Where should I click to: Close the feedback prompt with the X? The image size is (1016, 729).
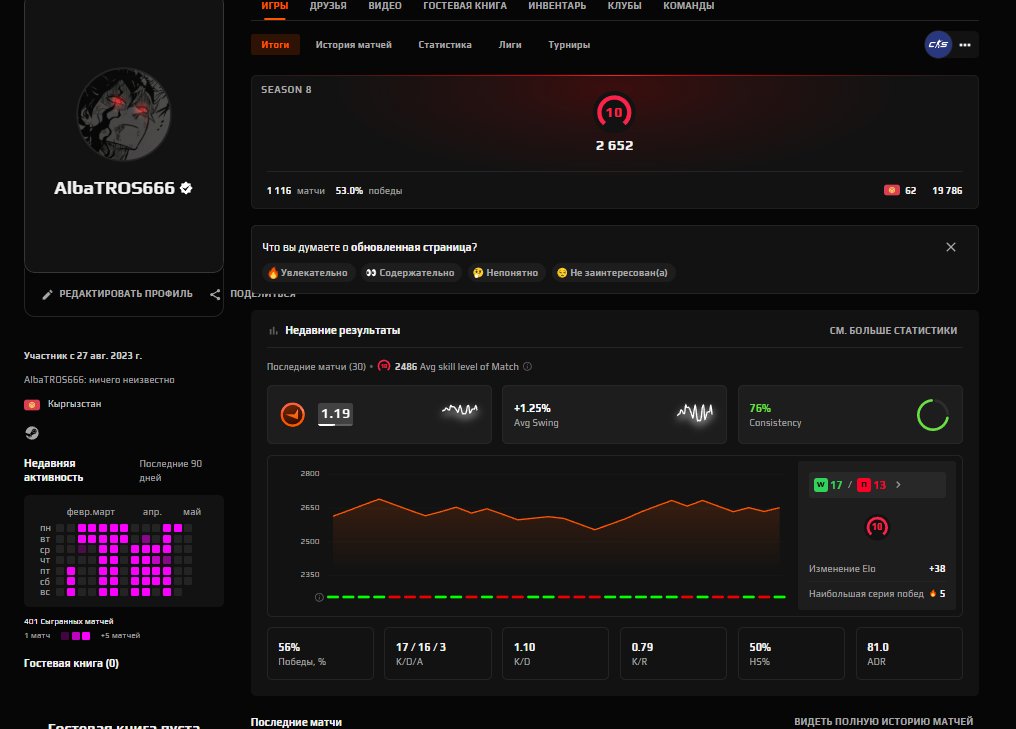click(x=951, y=247)
